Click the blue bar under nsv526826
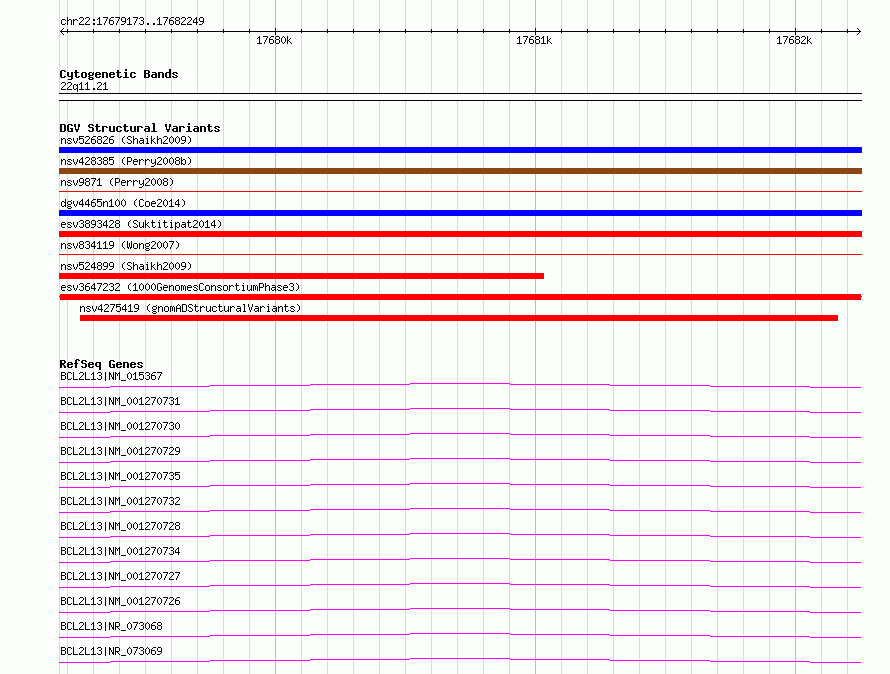This screenshot has height=674, width=890. pyautogui.click(x=460, y=150)
